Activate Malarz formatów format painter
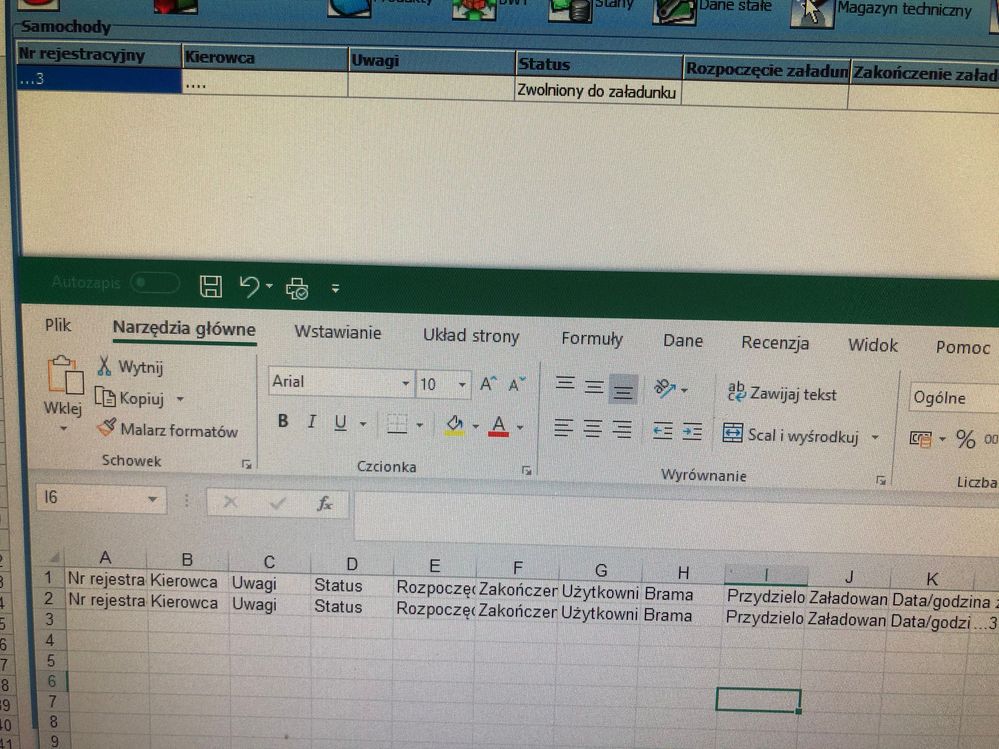The width and height of the screenshot is (999, 749). click(168, 430)
